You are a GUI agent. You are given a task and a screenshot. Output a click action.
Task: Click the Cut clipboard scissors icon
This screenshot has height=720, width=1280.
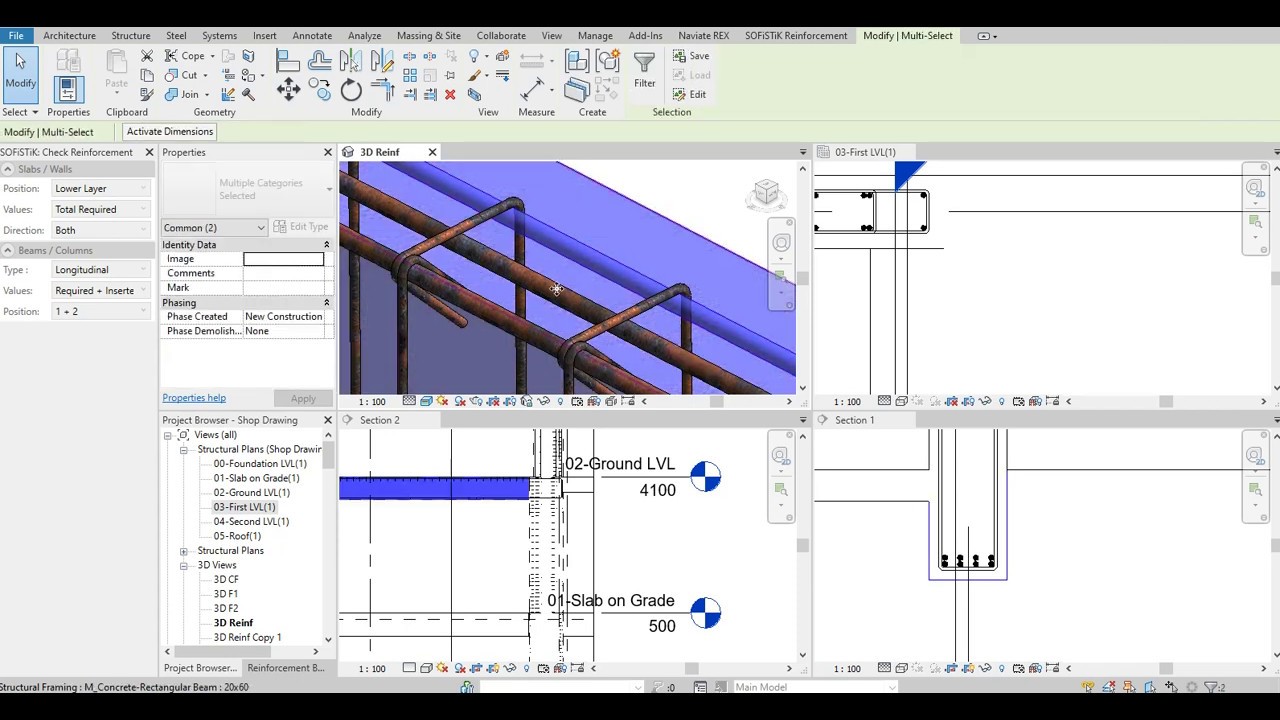coord(147,57)
